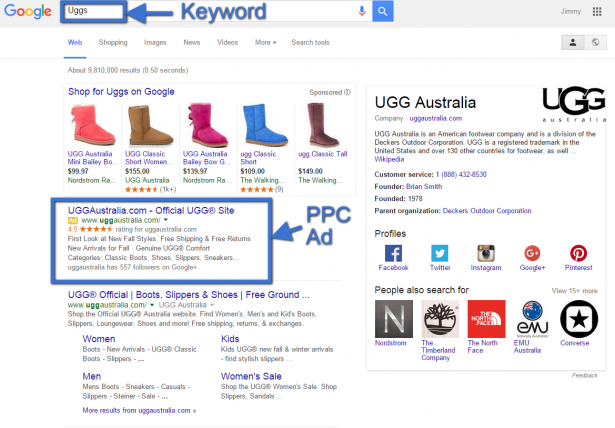Expand ad URL dropdown arrow
Screen dimensions: 615x428
[166, 220]
